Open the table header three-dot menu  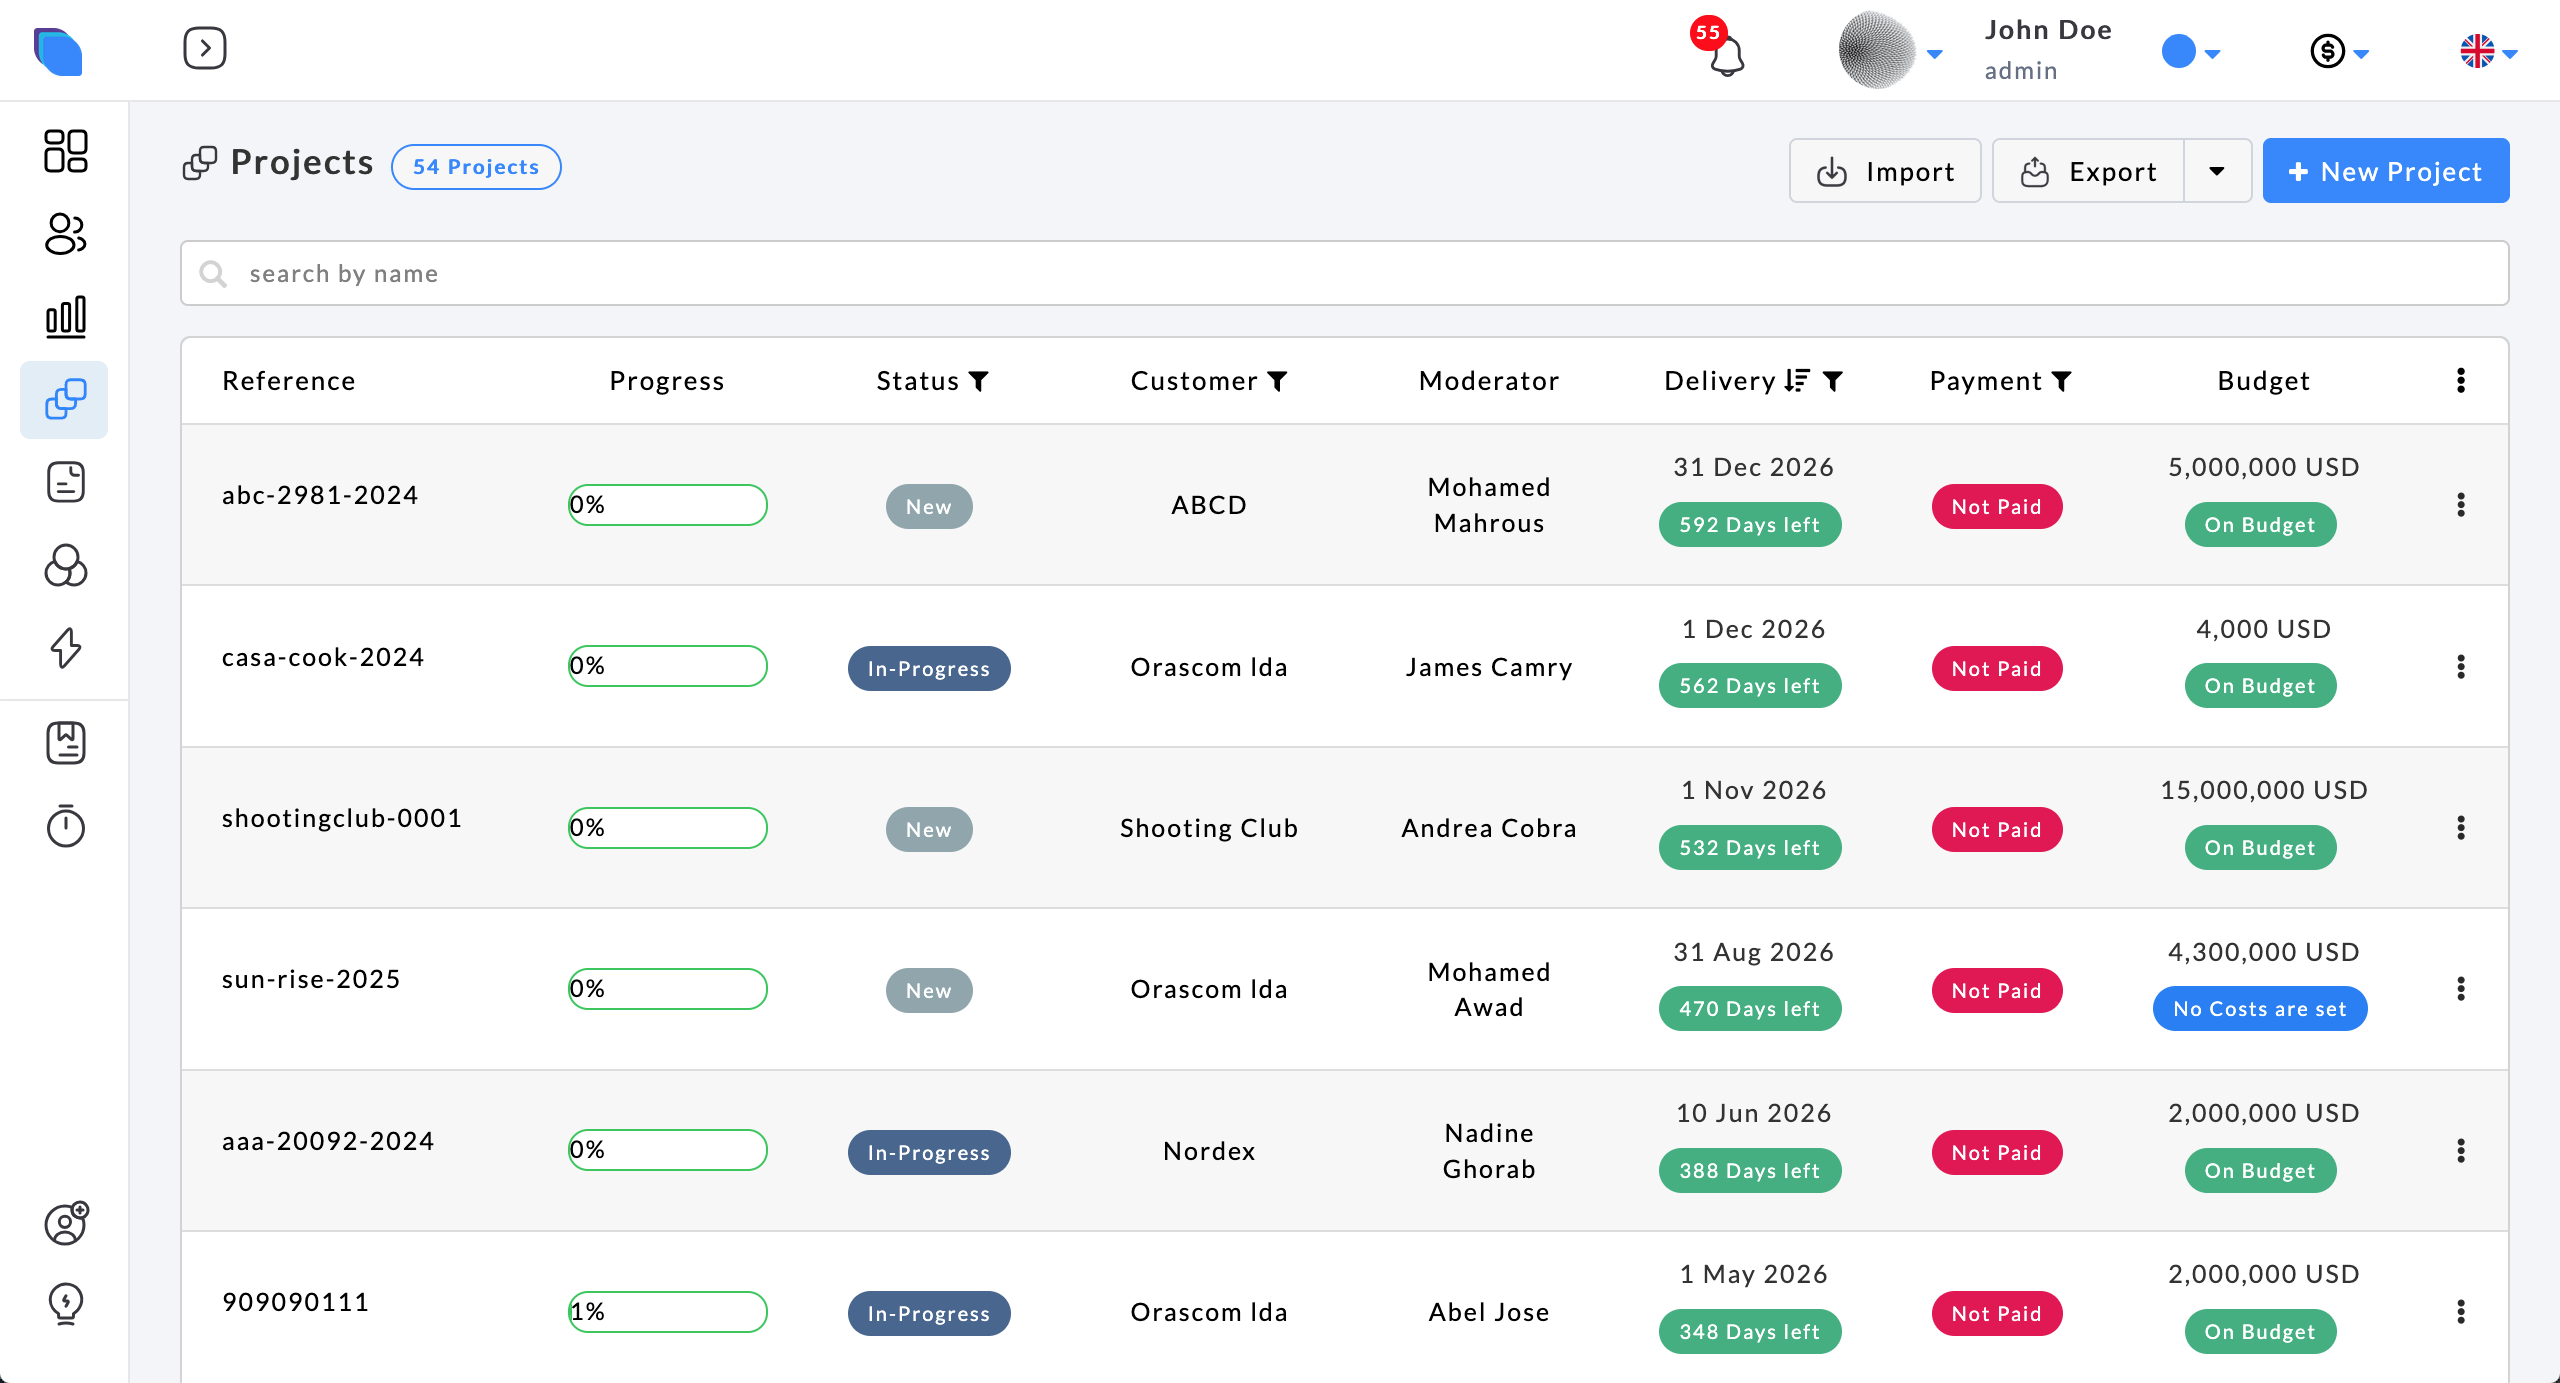pos(2461,380)
